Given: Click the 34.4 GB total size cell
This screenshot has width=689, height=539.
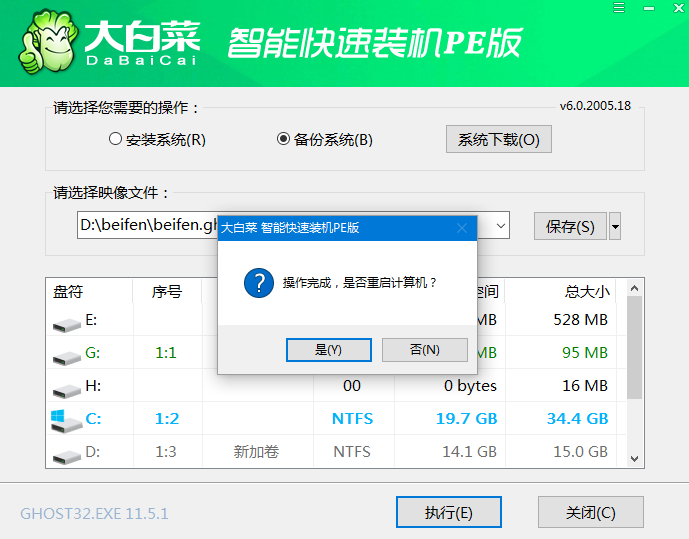Looking at the screenshot, I should click(x=577, y=419).
